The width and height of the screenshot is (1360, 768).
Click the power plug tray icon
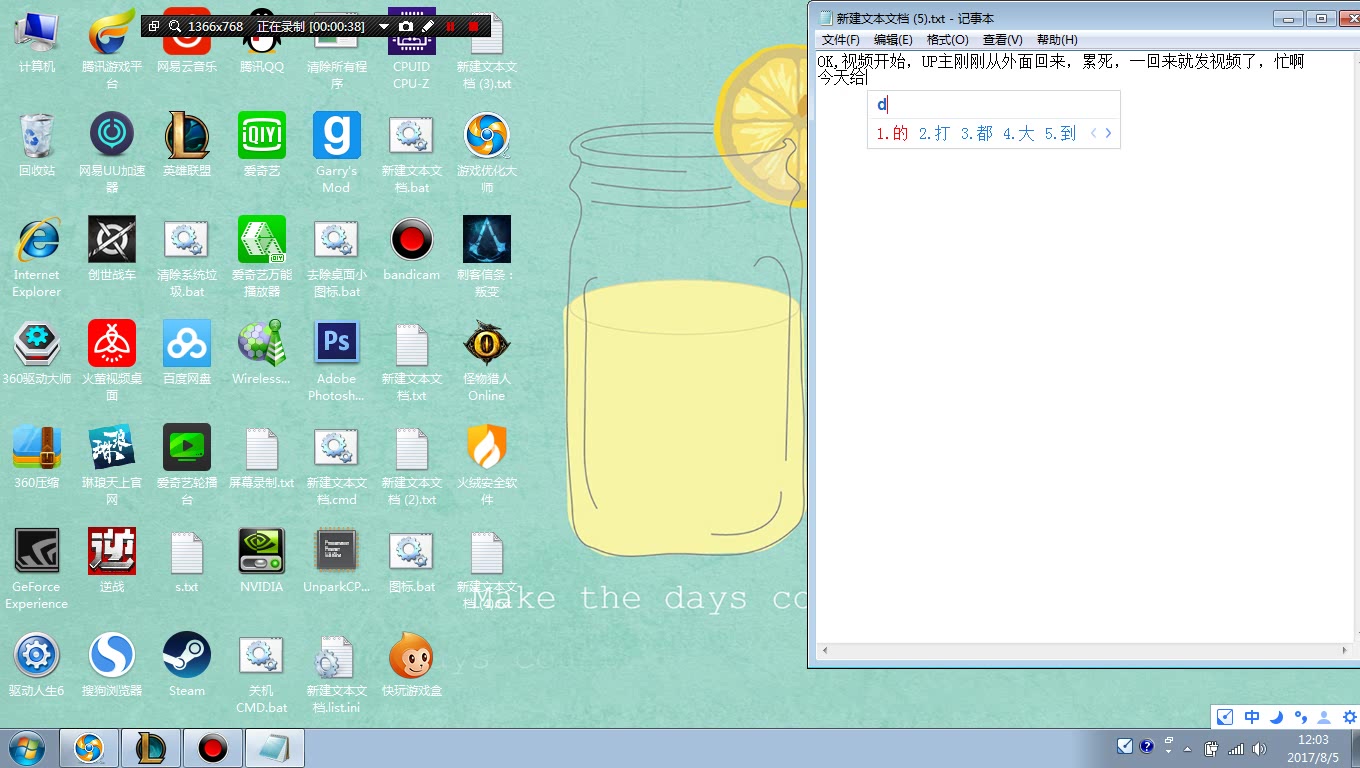pyautogui.click(x=1211, y=748)
